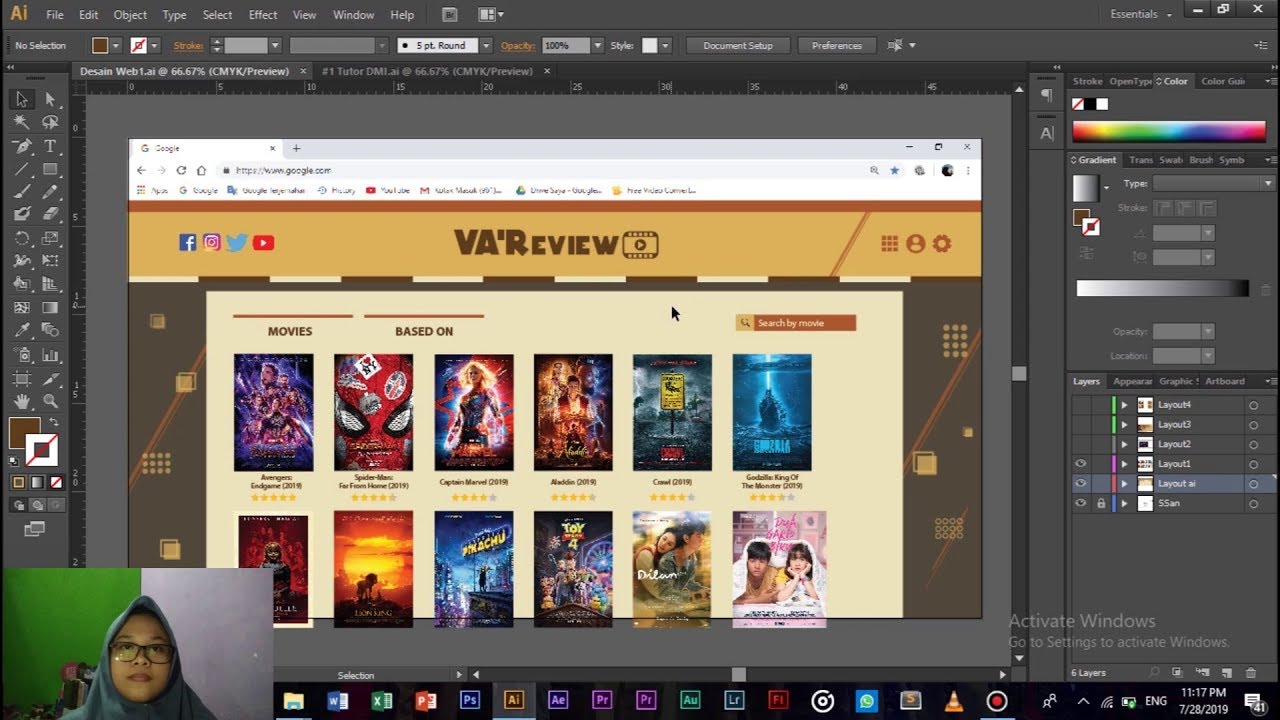The height and width of the screenshot is (720, 1280).
Task: Set toolbar fill mode to None
Action: coord(56,482)
